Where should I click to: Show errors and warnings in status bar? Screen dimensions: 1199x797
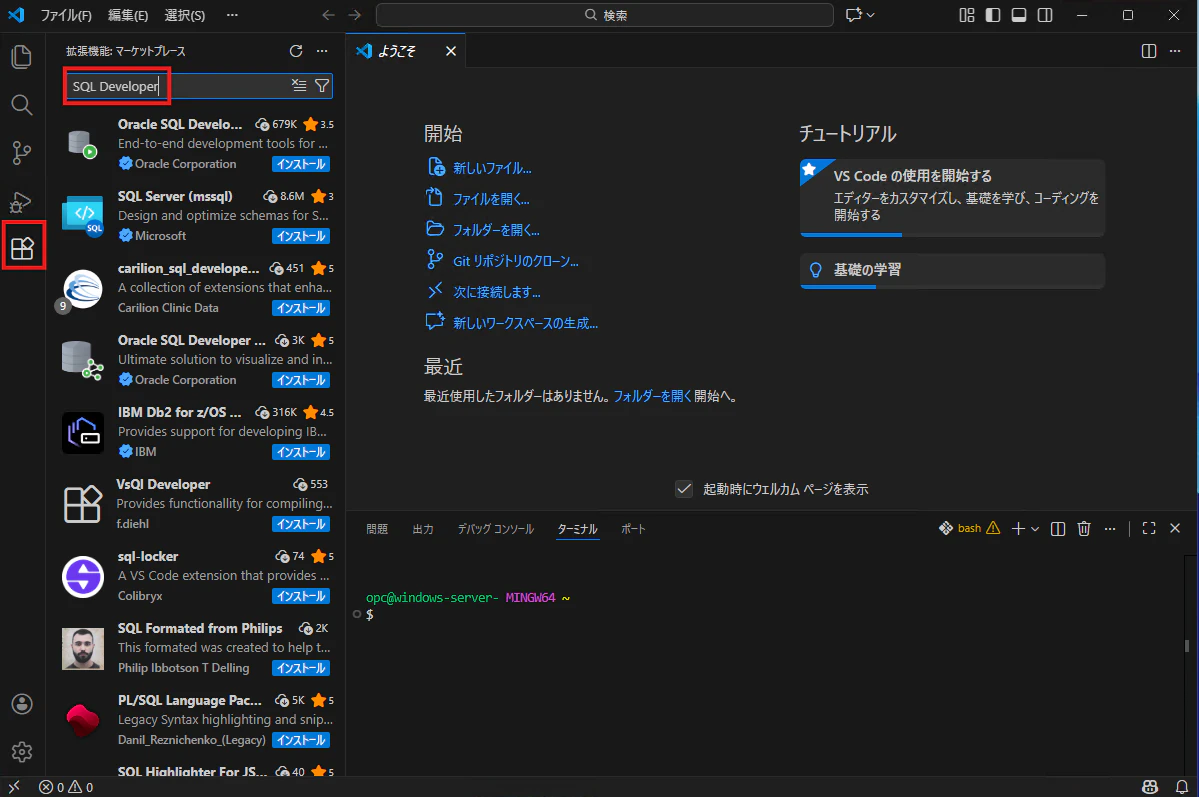click(x=66, y=787)
